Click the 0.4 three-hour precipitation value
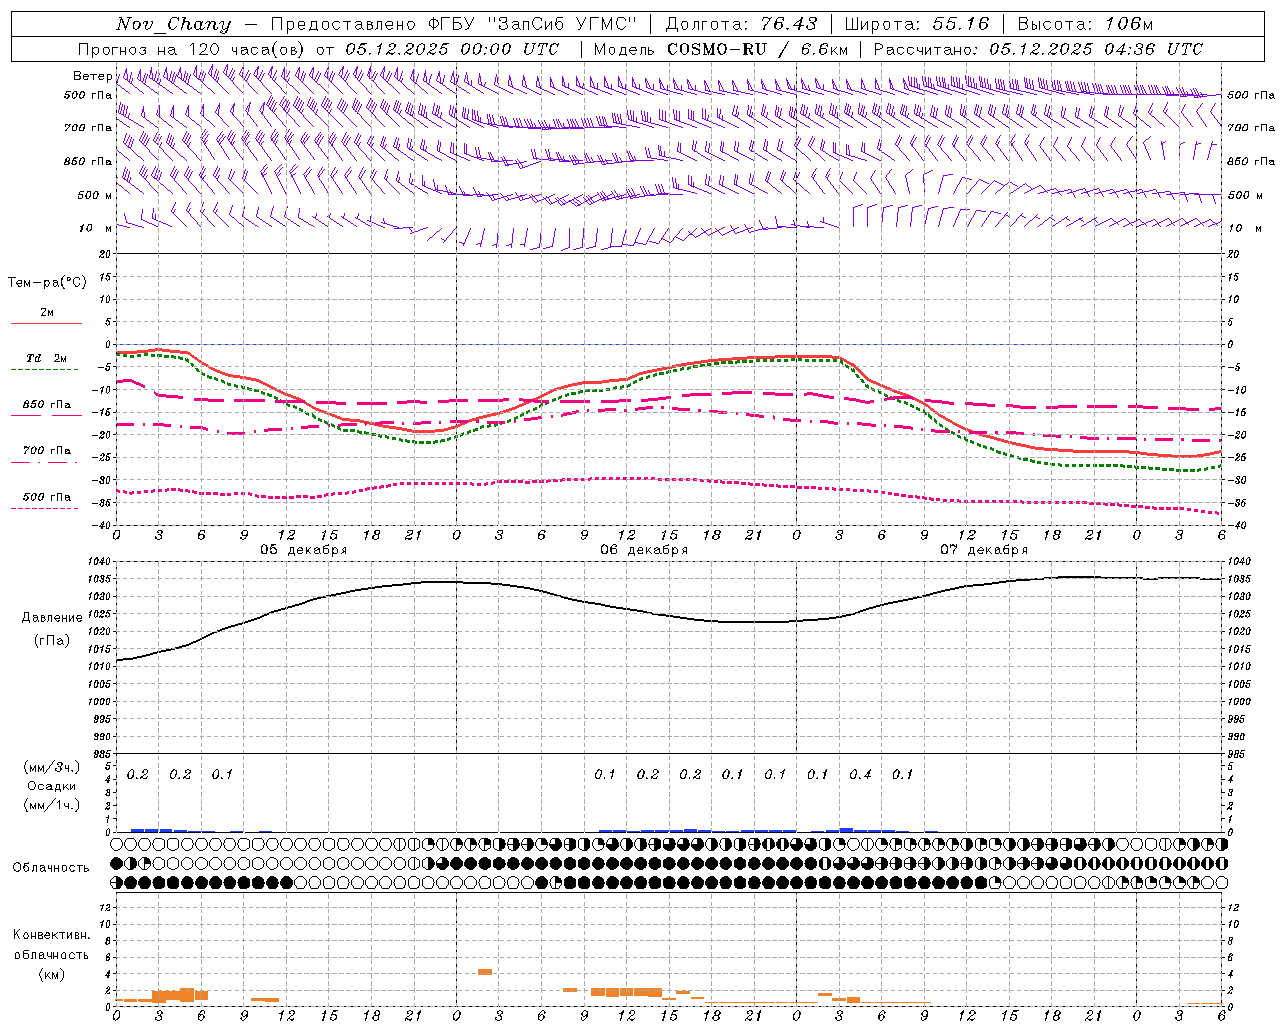Image resolution: width=1280 pixels, height=1024 pixels. point(860,774)
